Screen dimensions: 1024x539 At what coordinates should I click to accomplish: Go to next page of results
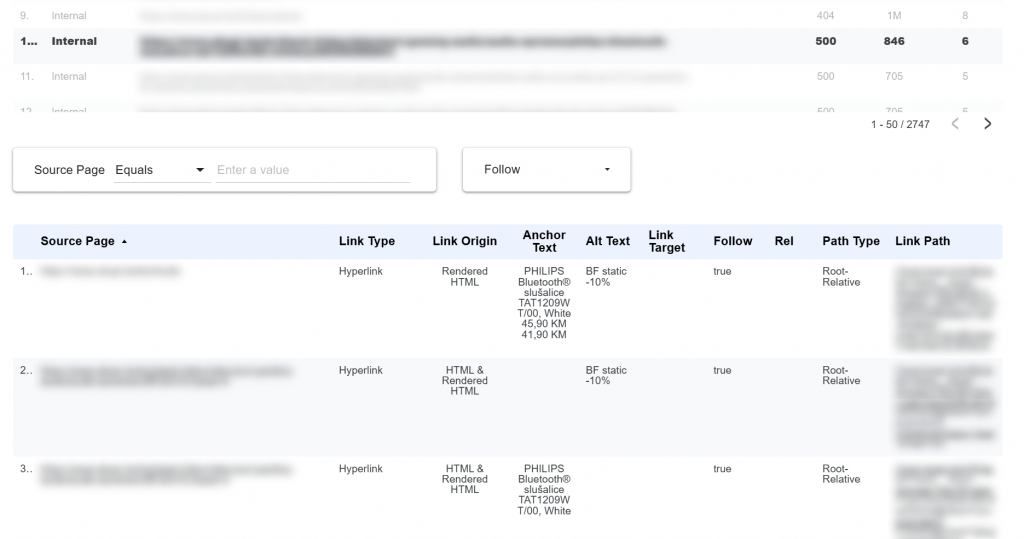tap(988, 124)
